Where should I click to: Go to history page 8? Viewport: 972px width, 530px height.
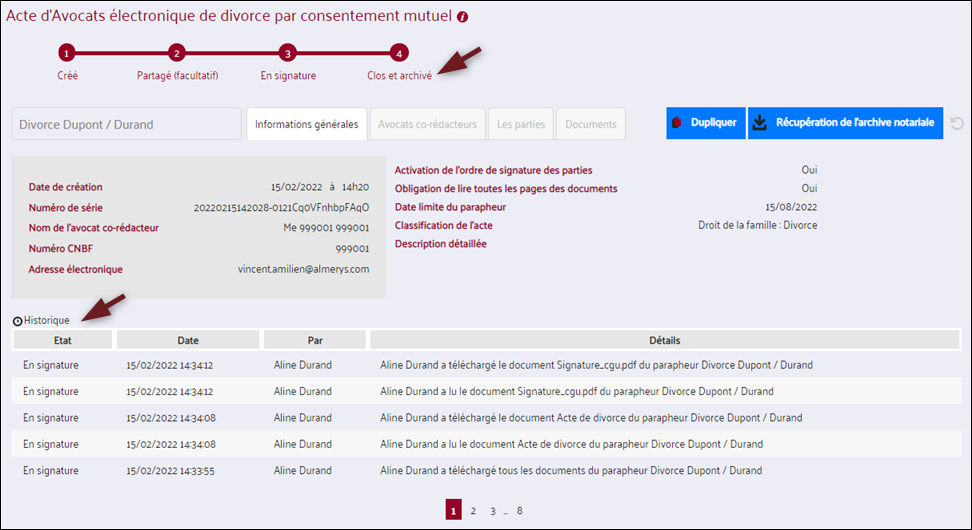coord(519,511)
